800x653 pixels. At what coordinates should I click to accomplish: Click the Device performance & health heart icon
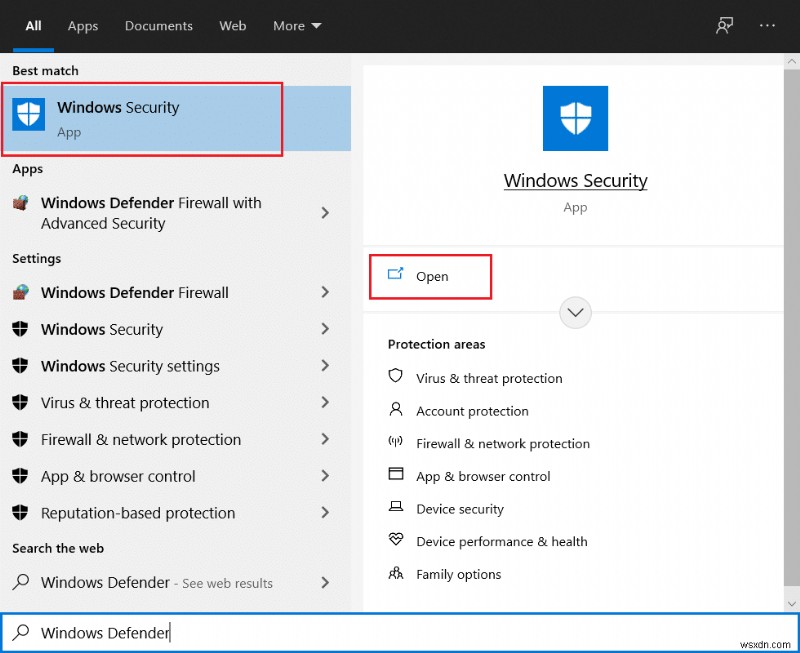click(x=396, y=541)
